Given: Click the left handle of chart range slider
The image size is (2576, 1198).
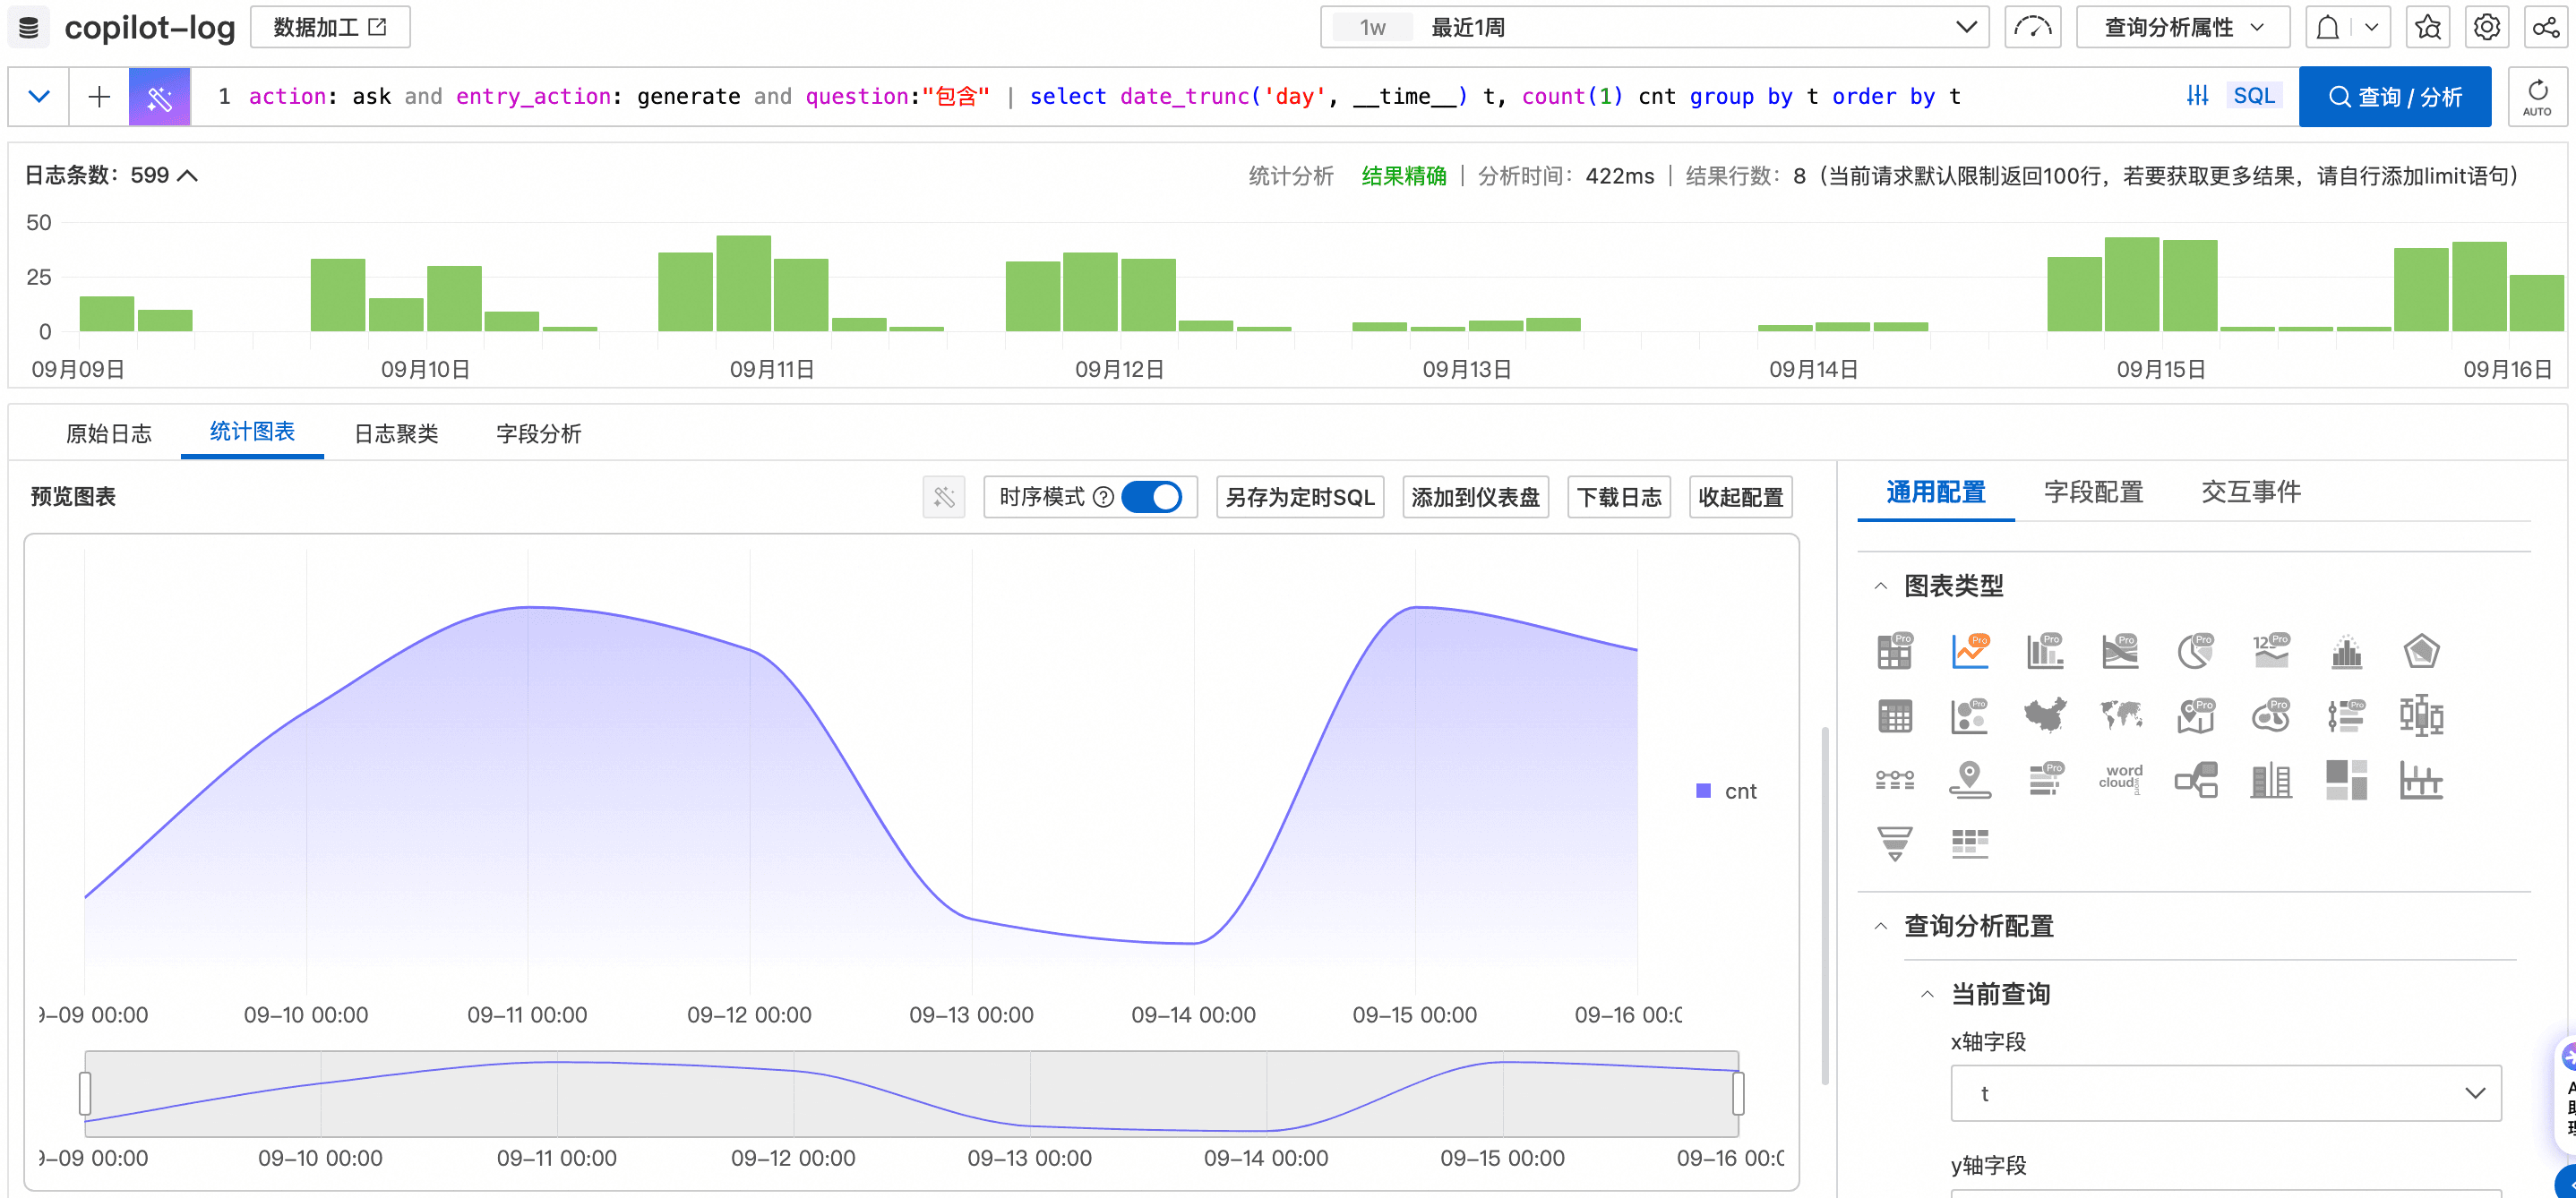Looking at the screenshot, I should point(85,1093).
